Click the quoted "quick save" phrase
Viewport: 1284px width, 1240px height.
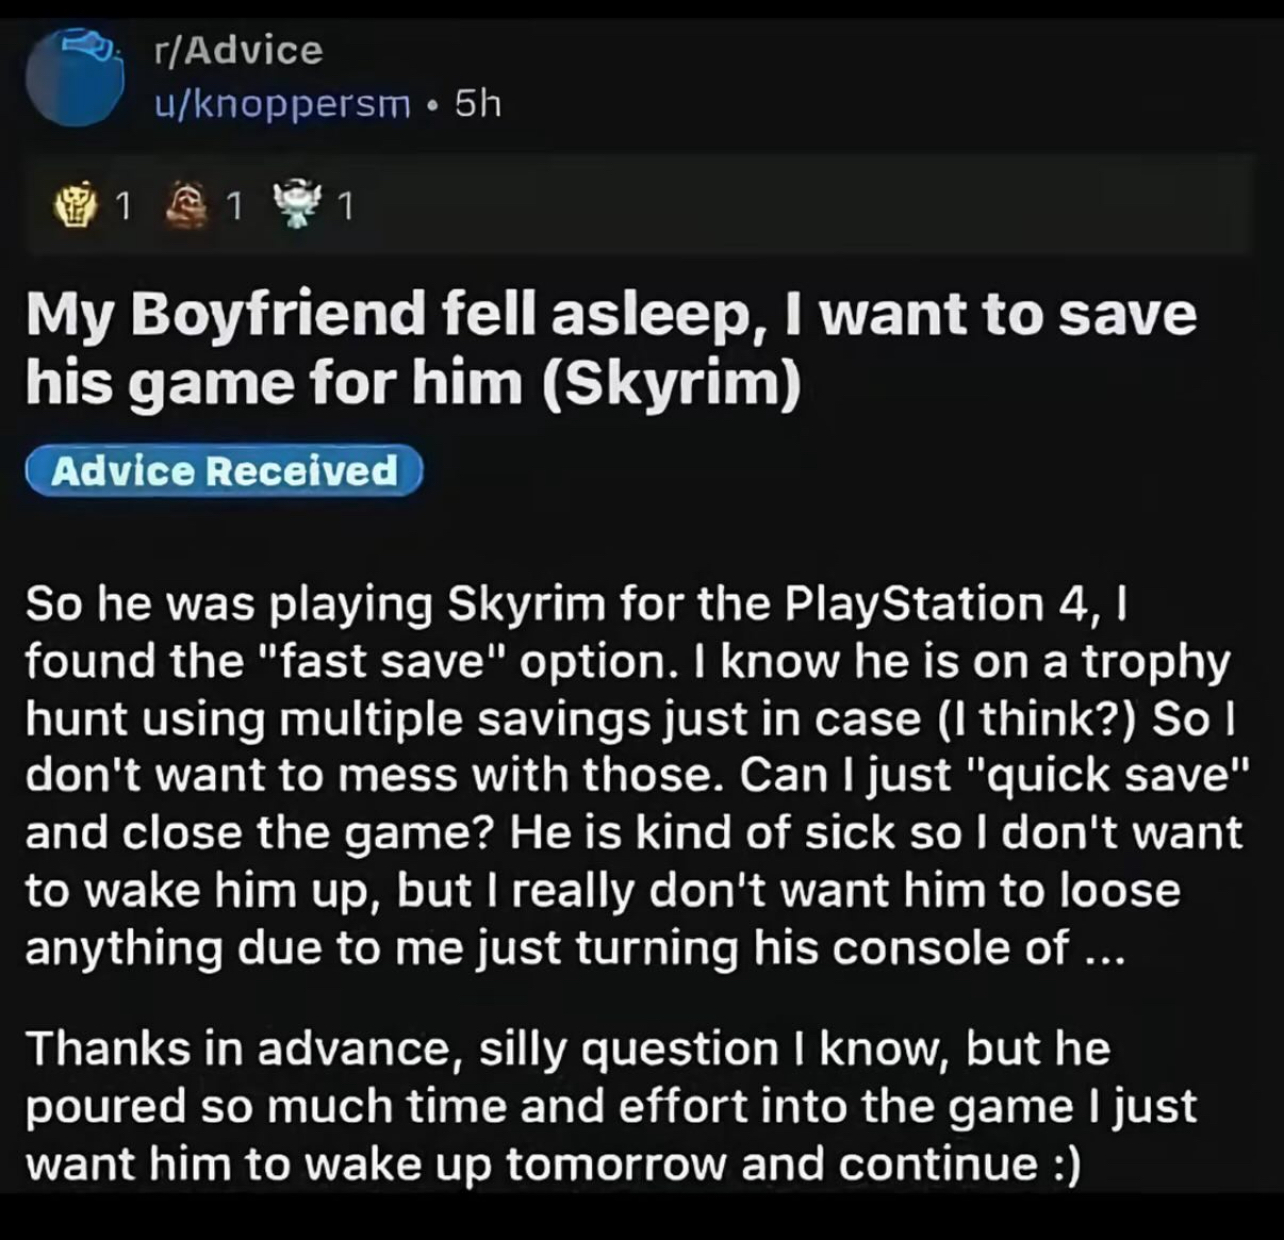click(1108, 776)
